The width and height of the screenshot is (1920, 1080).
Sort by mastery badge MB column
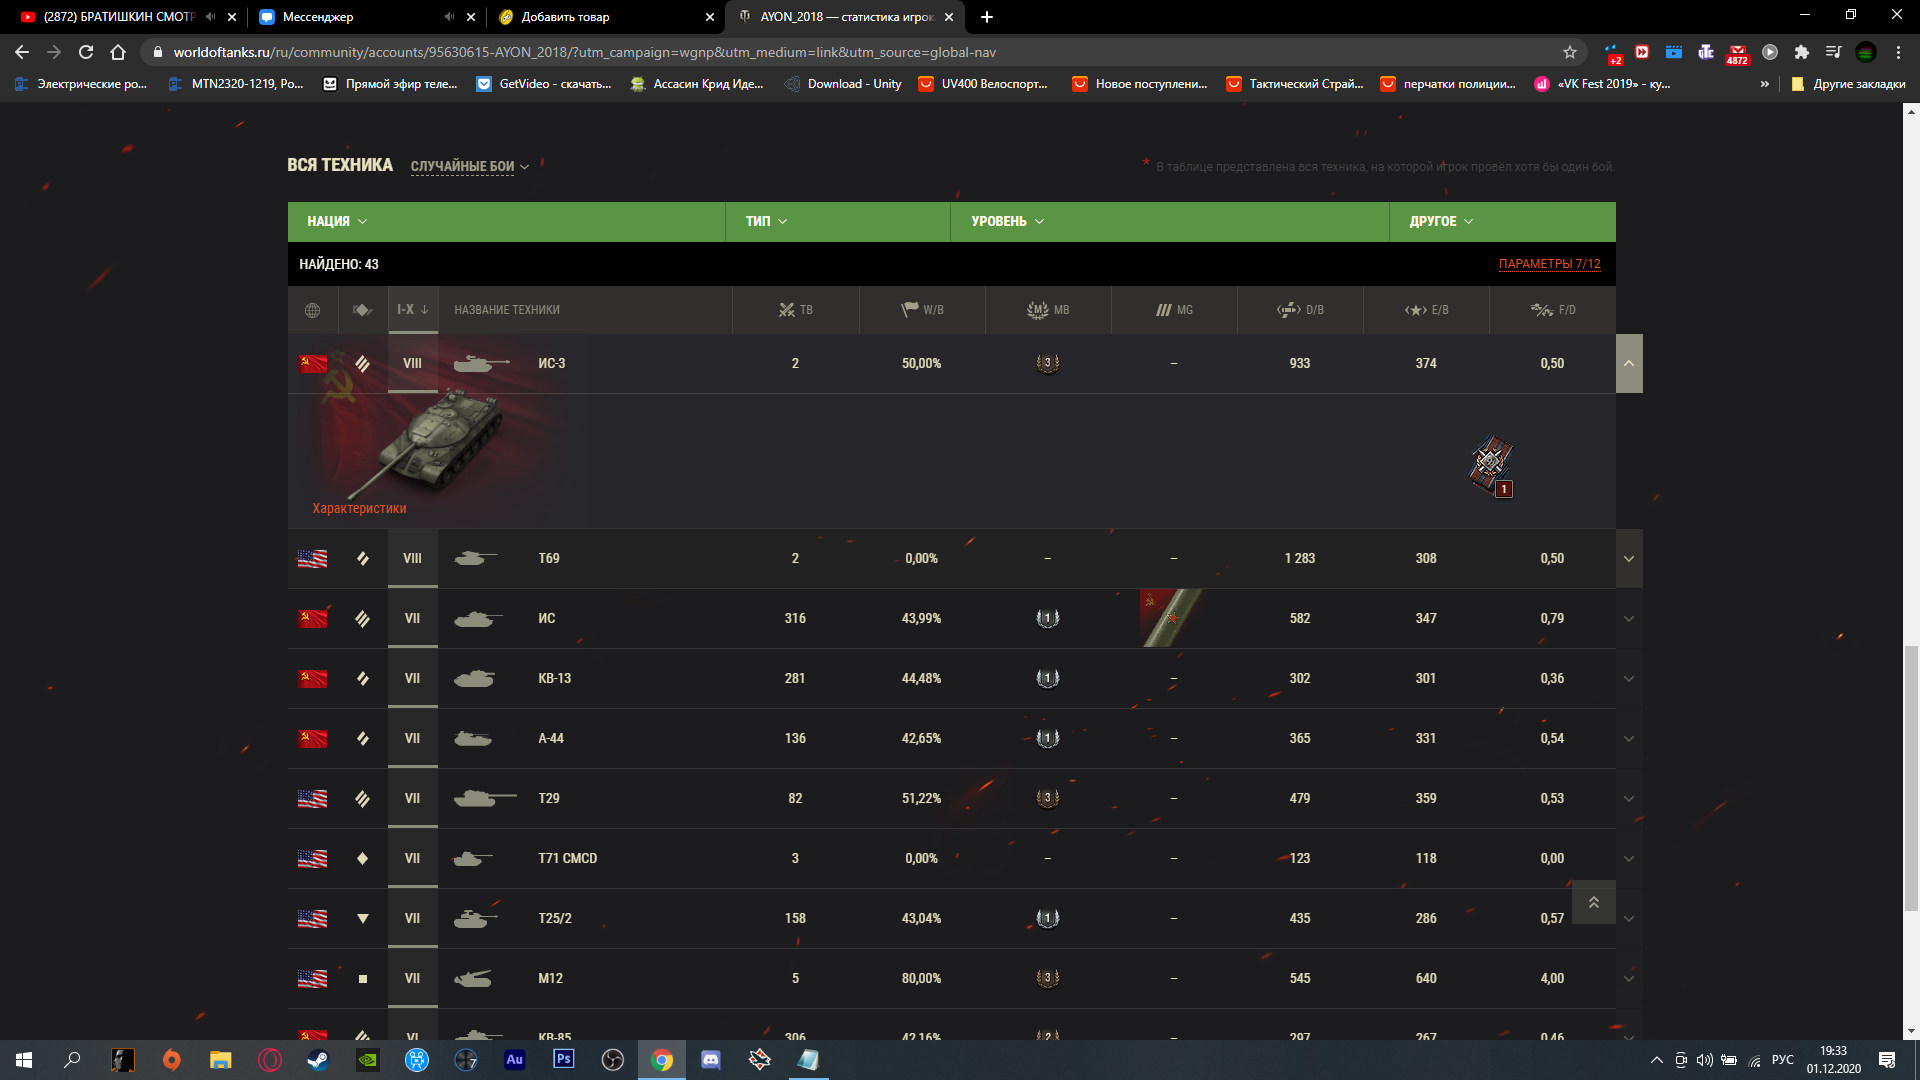pyautogui.click(x=1048, y=310)
